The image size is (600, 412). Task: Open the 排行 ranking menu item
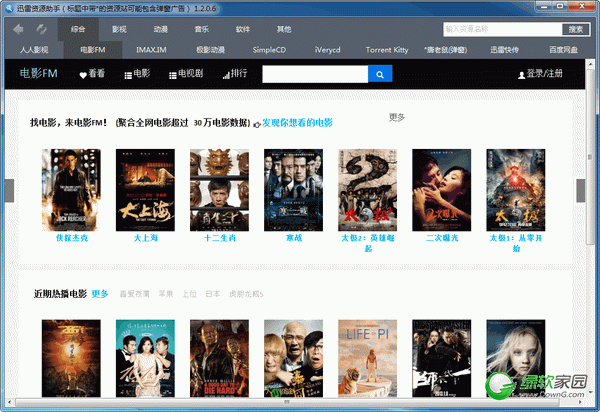pos(235,73)
